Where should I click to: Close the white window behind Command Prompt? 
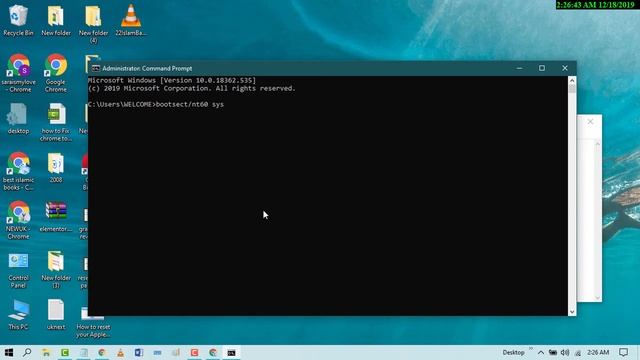(590, 122)
